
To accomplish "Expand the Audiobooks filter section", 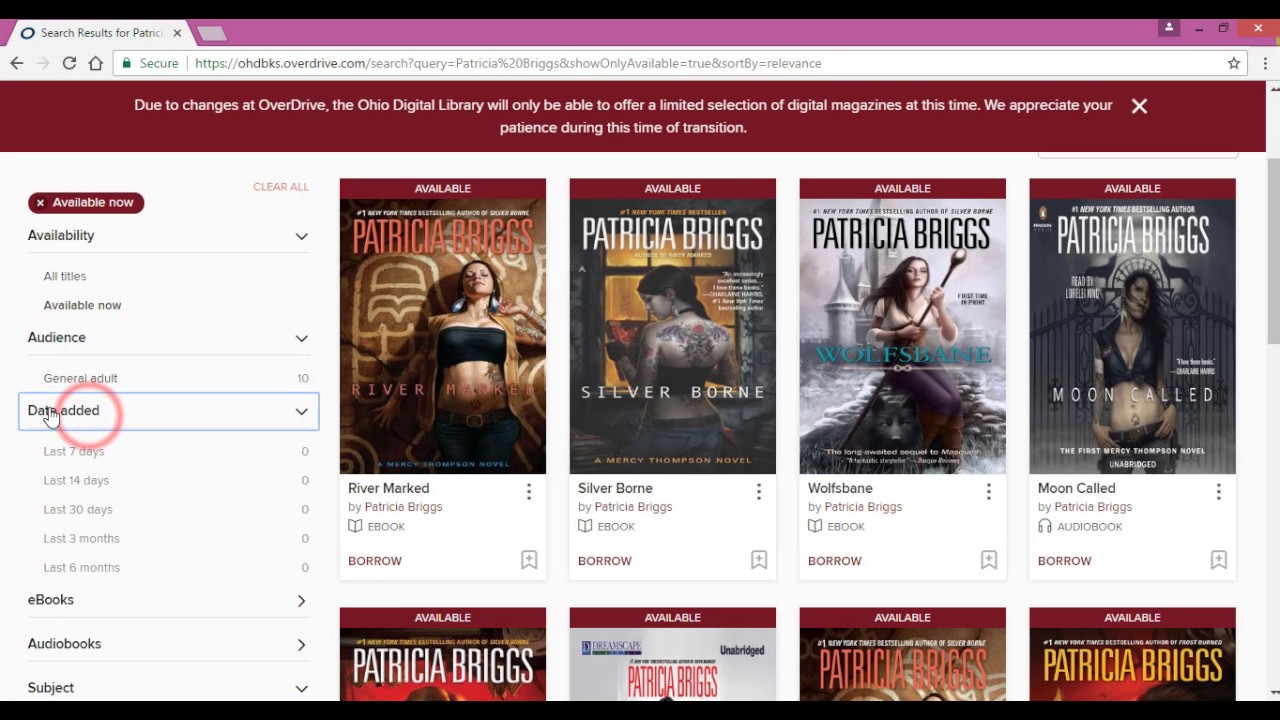I will (168, 644).
